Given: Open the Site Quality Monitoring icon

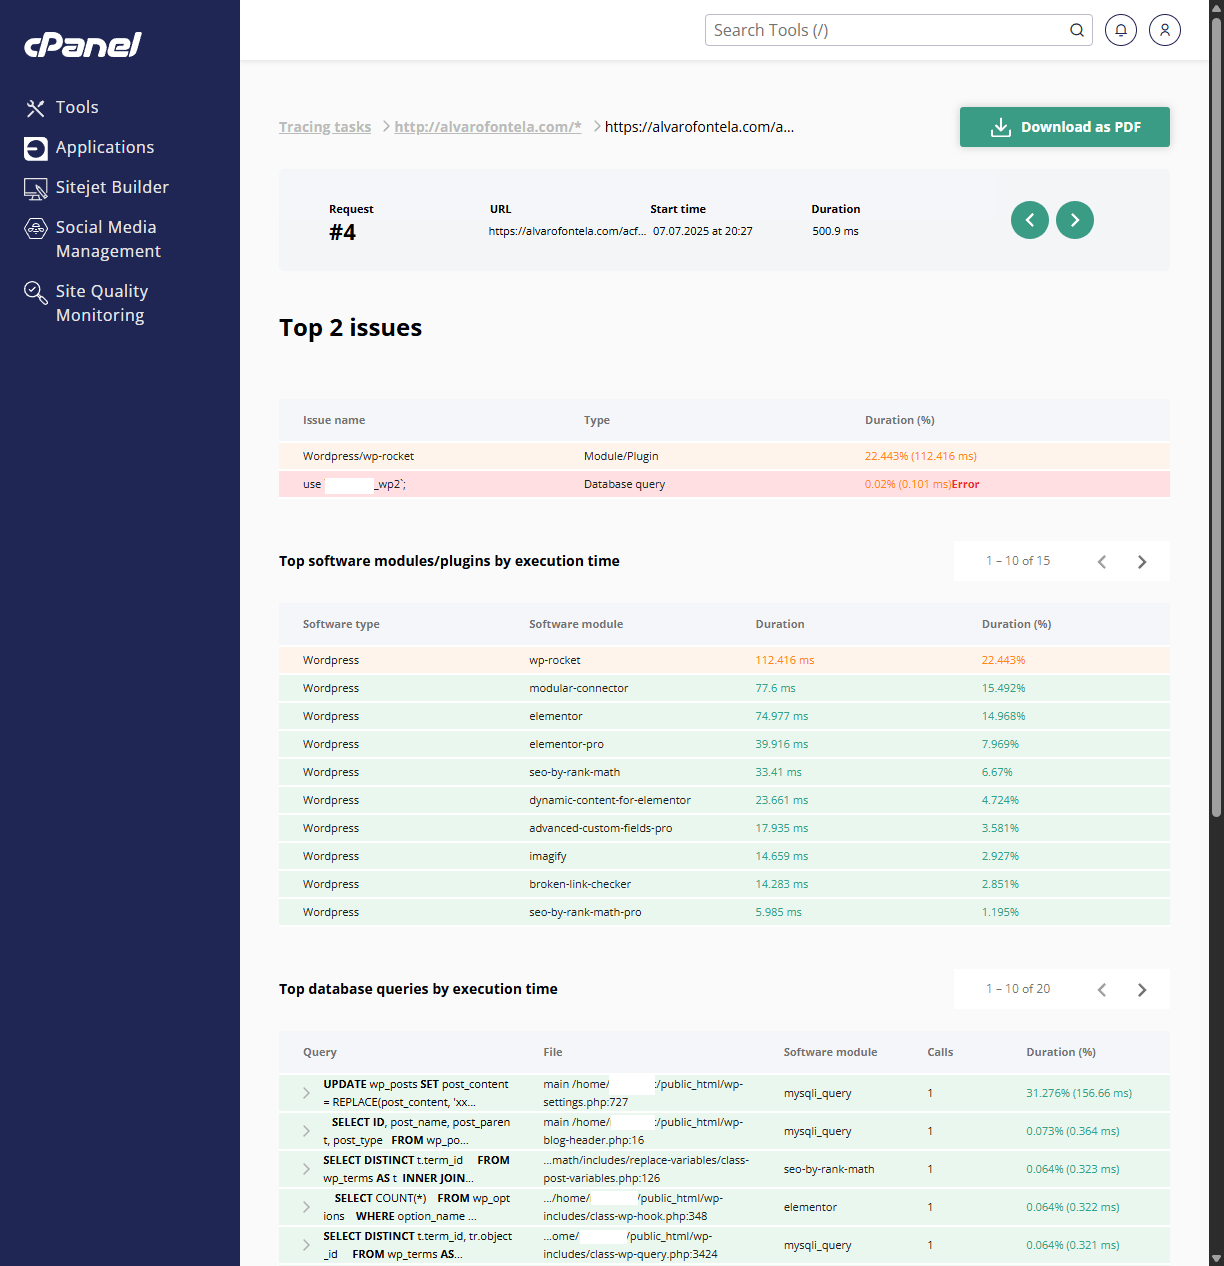Looking at the screenshot, I should tap(36, 292).
